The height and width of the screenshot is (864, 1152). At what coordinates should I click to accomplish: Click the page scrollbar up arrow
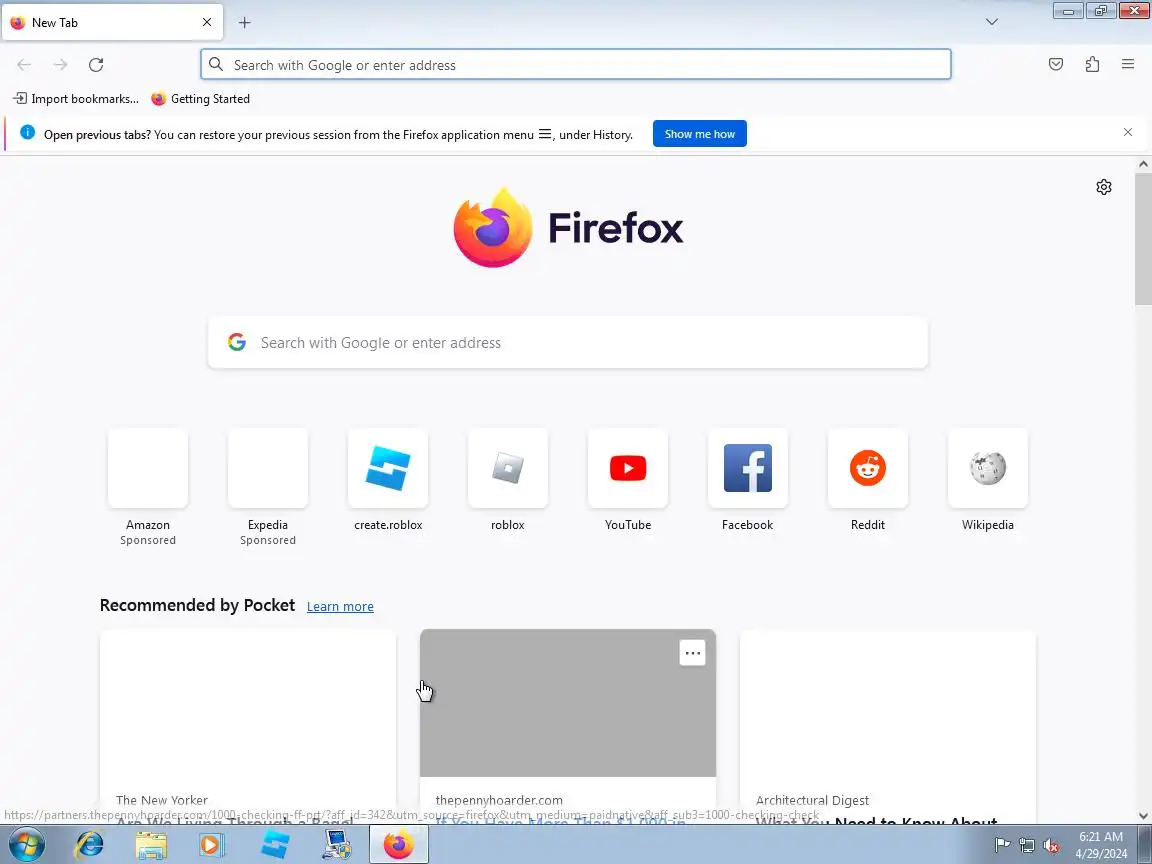tap(1143, 165)
